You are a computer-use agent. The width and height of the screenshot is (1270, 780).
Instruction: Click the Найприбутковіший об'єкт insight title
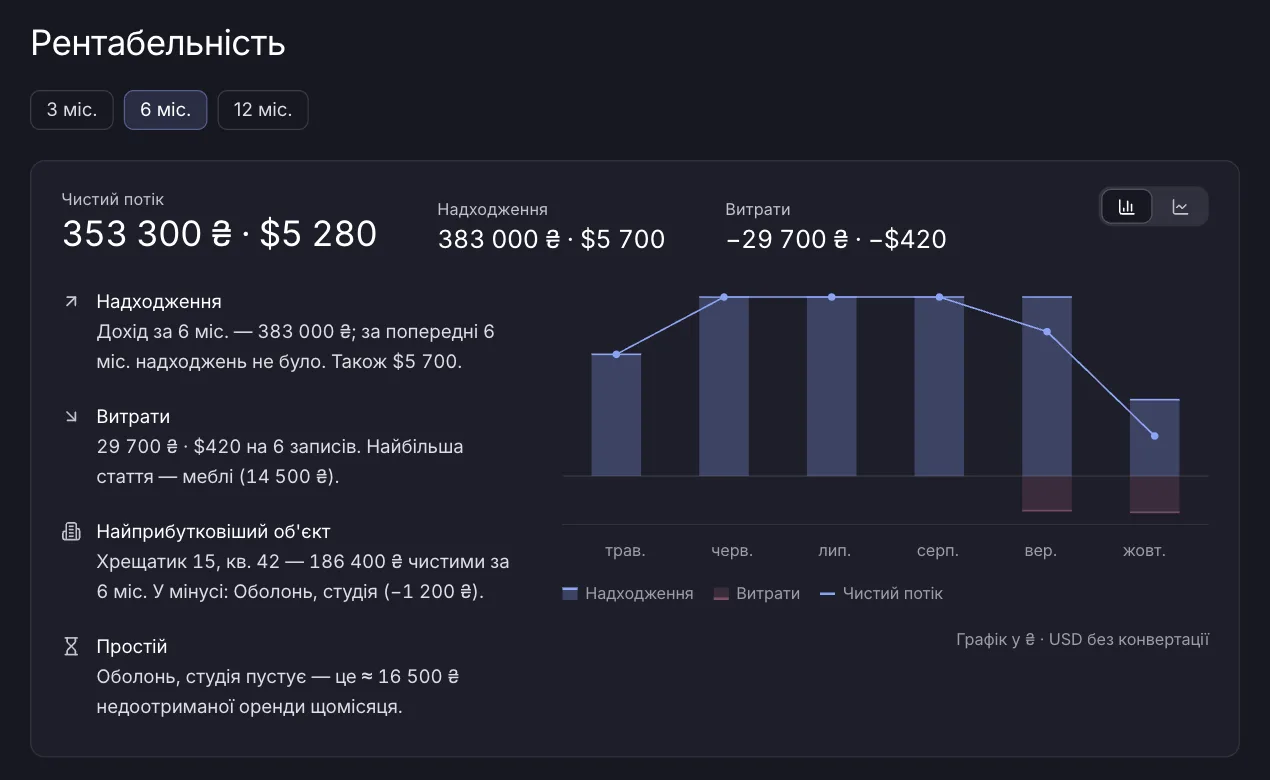coord(213,531)
